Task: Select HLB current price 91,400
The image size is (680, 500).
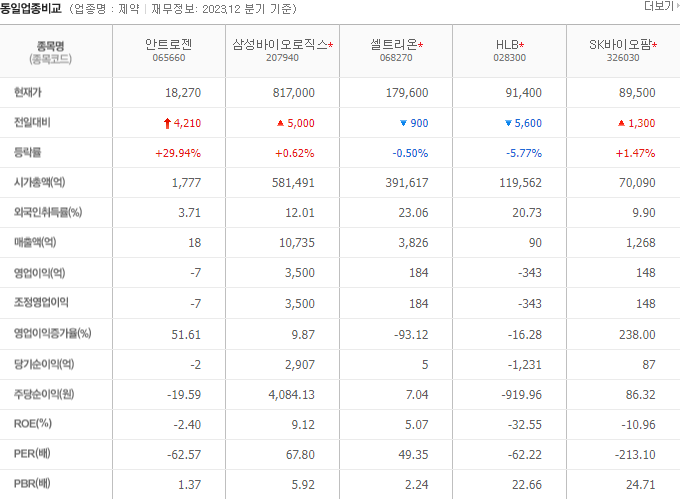Action: tap(524, 93)
